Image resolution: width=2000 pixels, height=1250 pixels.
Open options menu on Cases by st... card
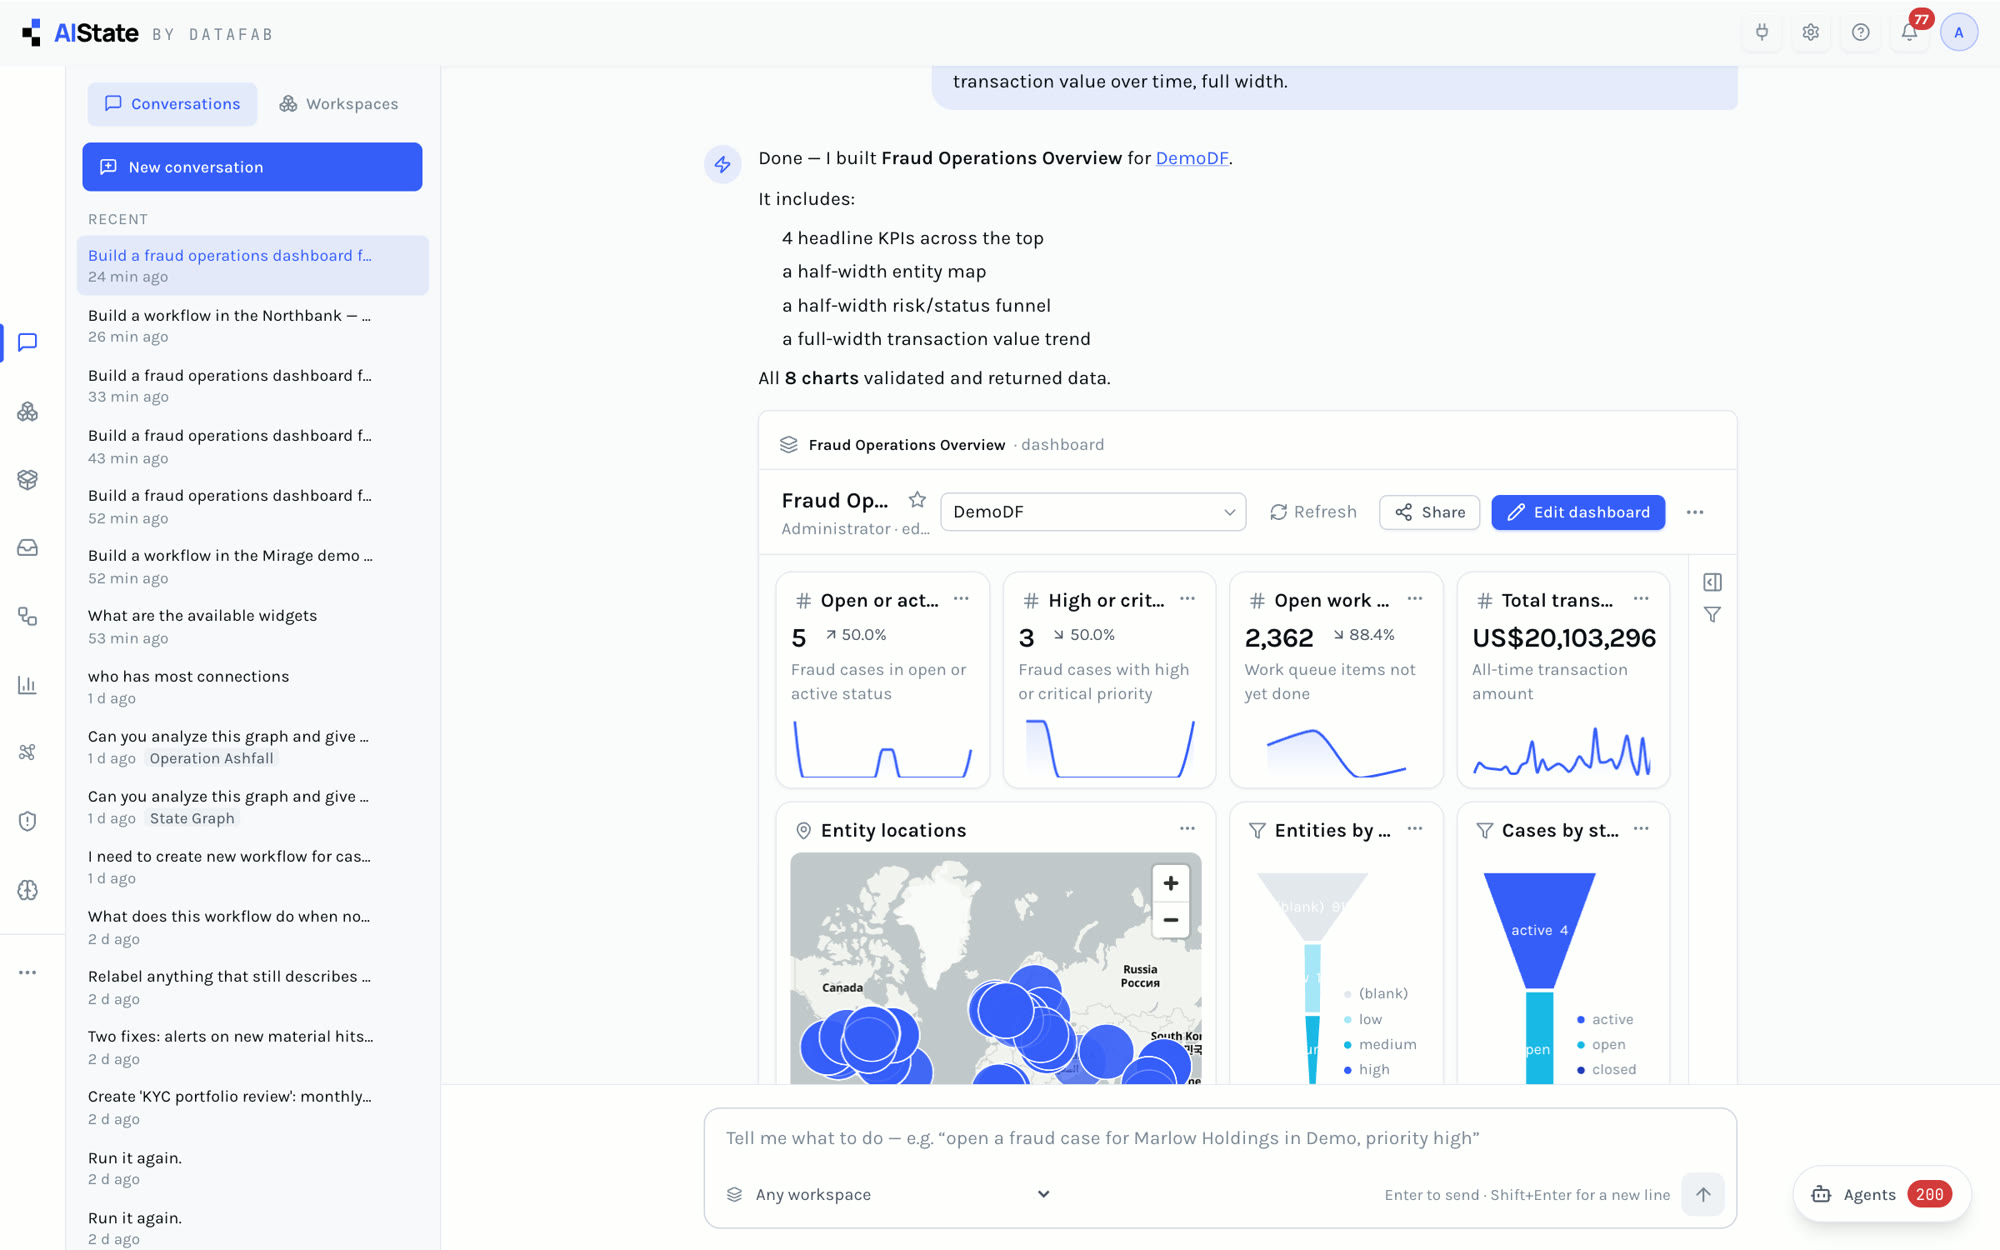tap(1641, 829)
